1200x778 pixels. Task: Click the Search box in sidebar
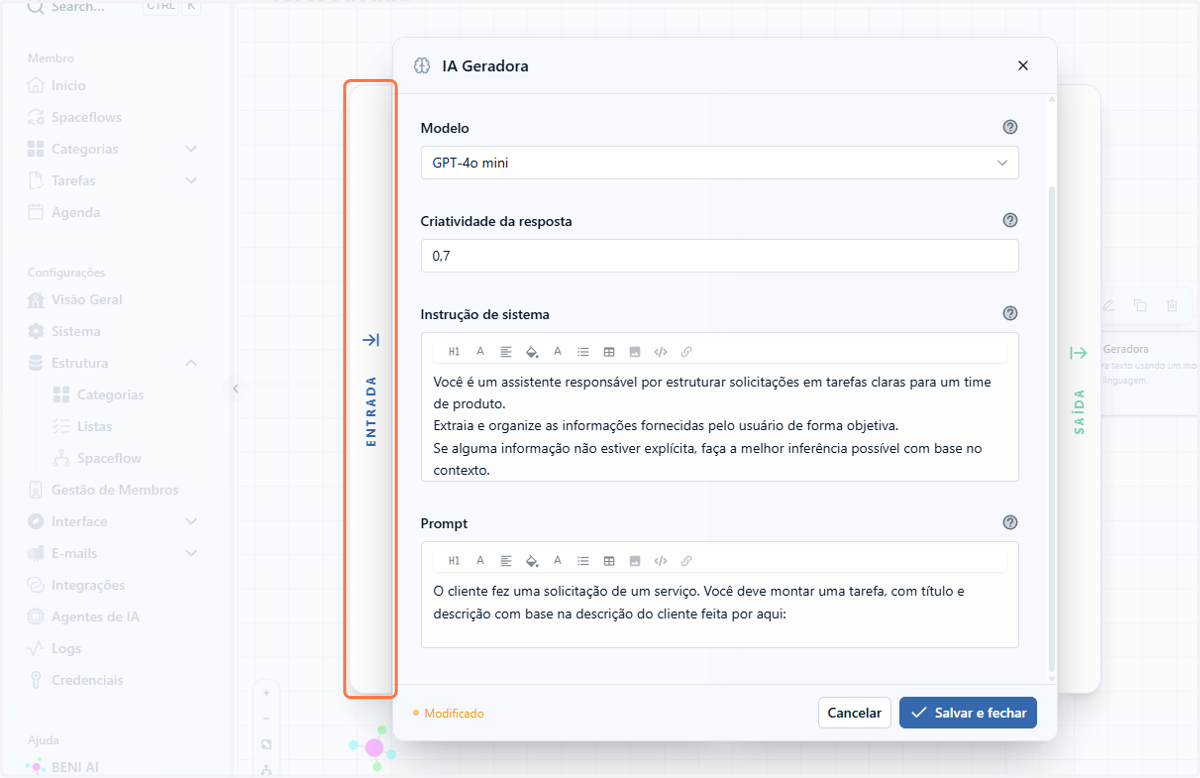tap(114, 7)
